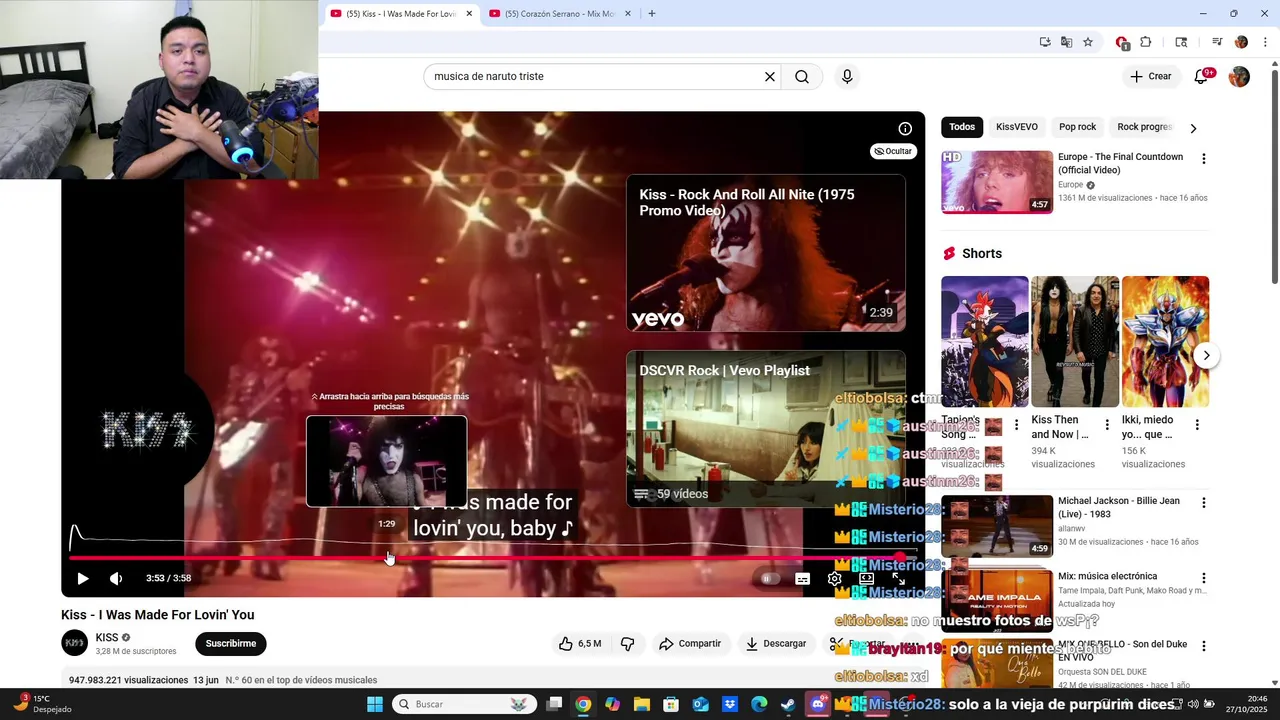Dislike the video thumbs-down
Screen dimensions: 1280x720
click(628, 644)
